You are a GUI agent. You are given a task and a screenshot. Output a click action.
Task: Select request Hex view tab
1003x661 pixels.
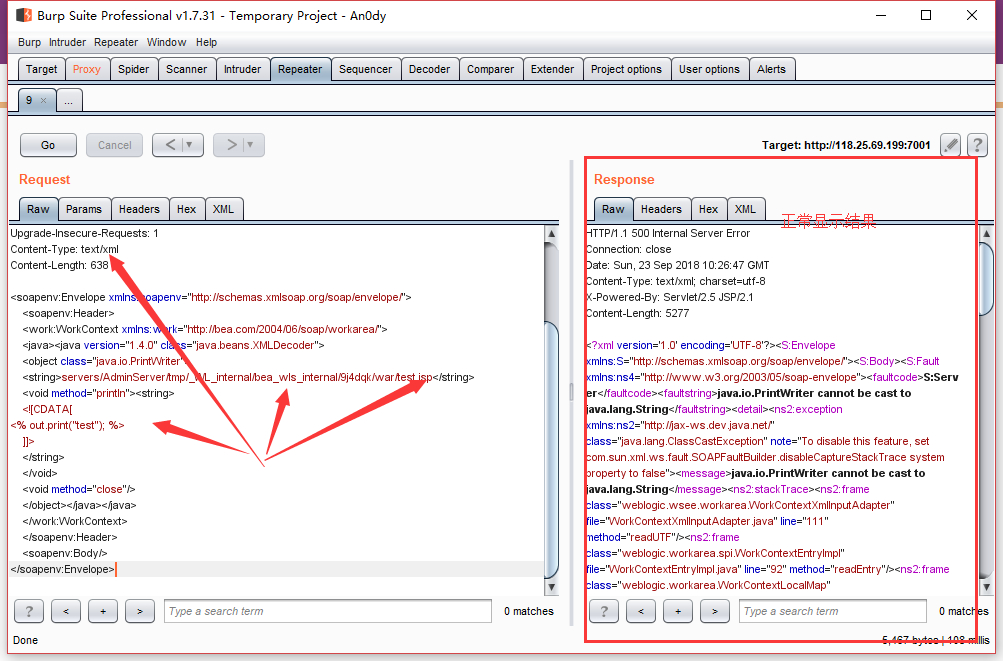click(x=187, y=209)
